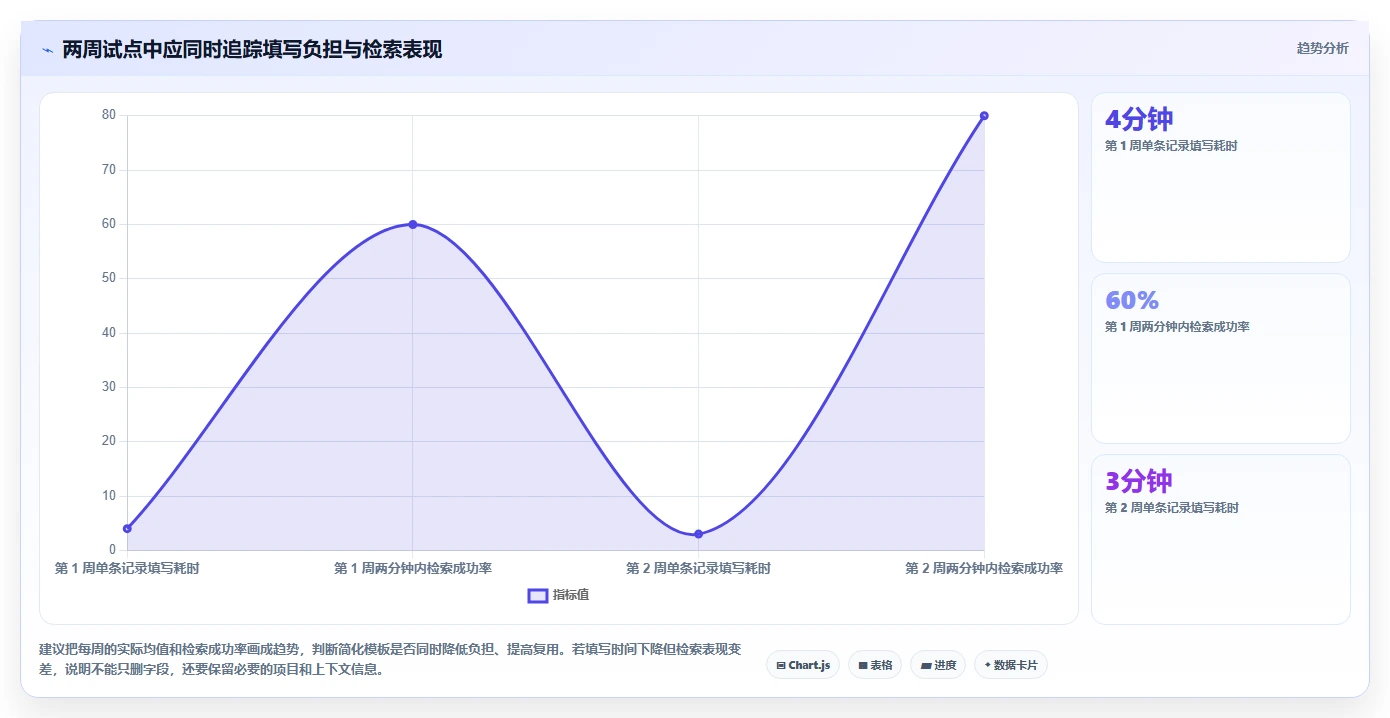1390x718 pixels.
Task: Click the data point at value 60
Action: [412, 224]
